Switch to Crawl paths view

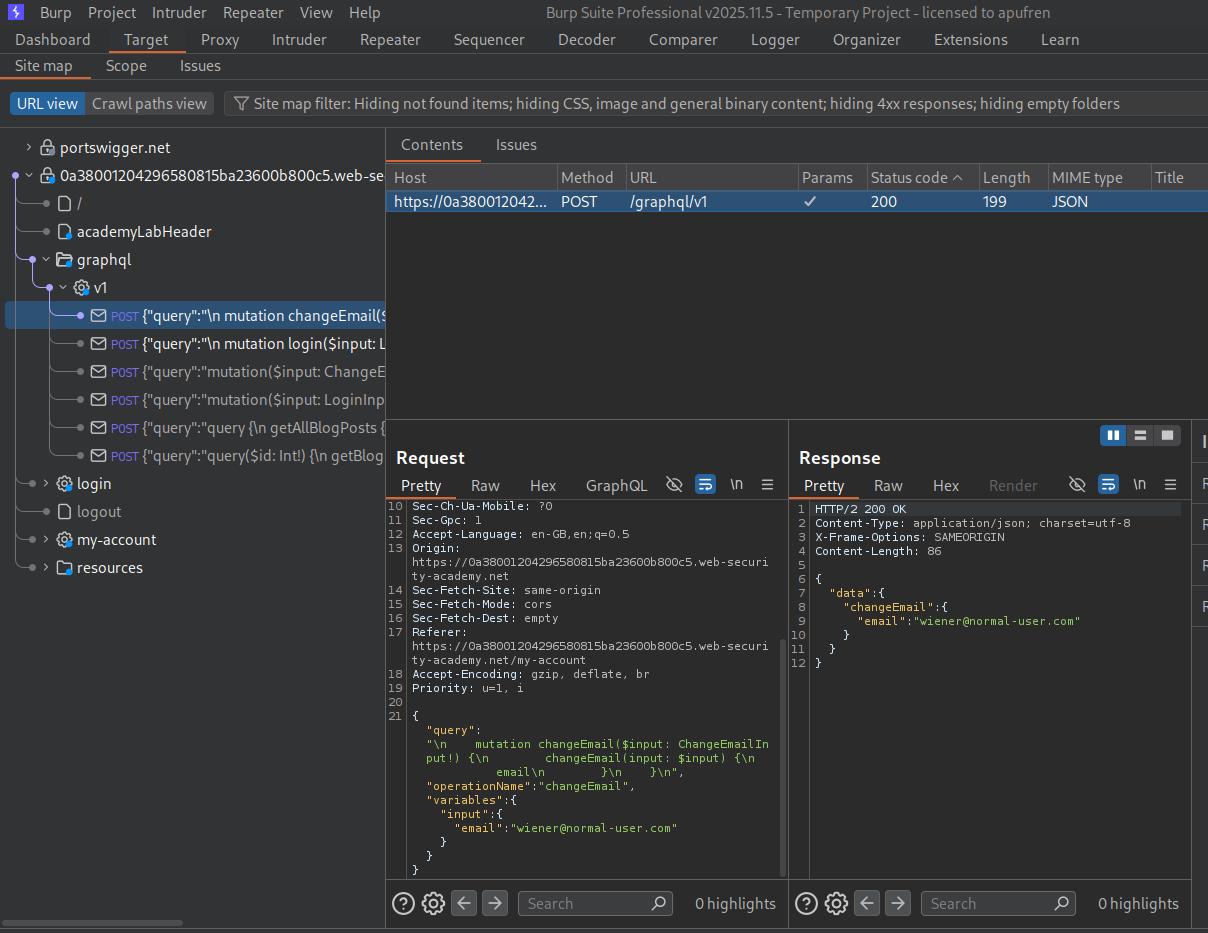point(149,104)
